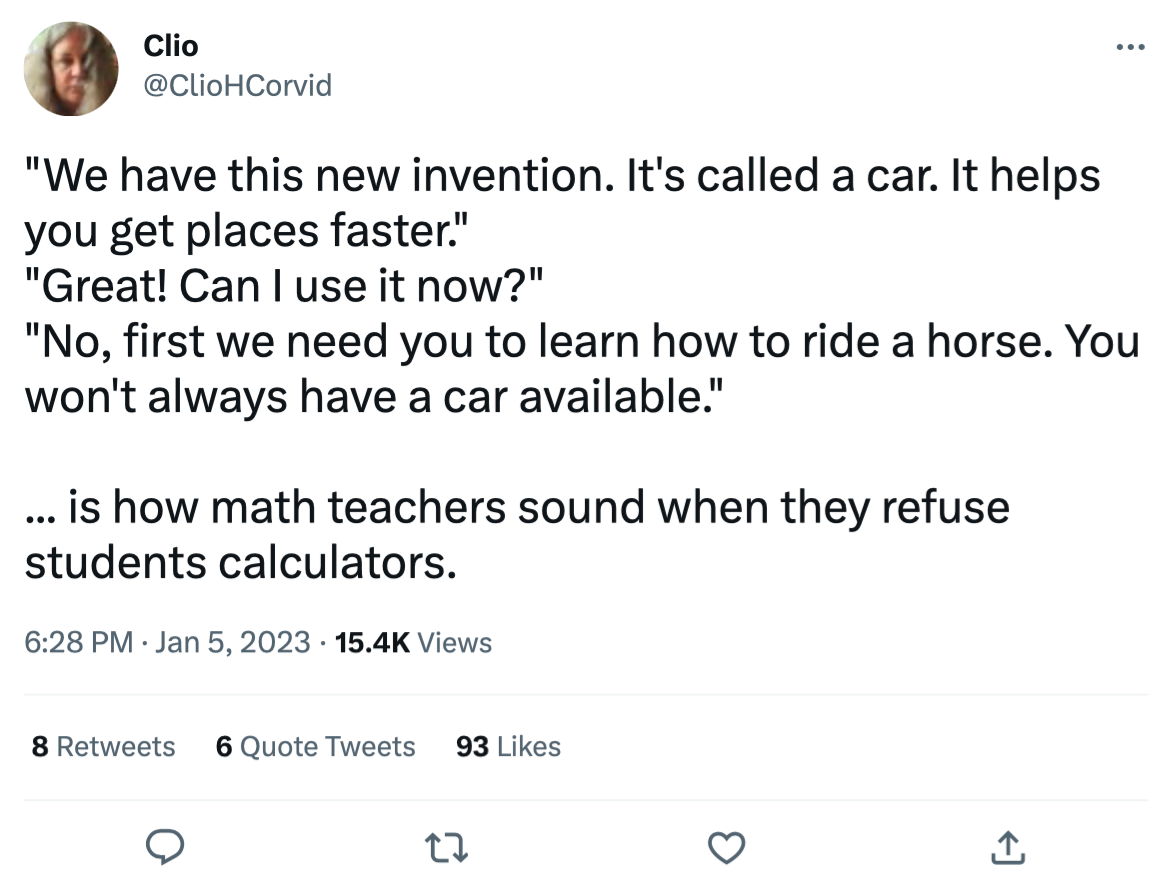The width and height of the screenshot is (1174, 890).
Task: Click the "won't always have a car available" text
Action: pos(370,398)
